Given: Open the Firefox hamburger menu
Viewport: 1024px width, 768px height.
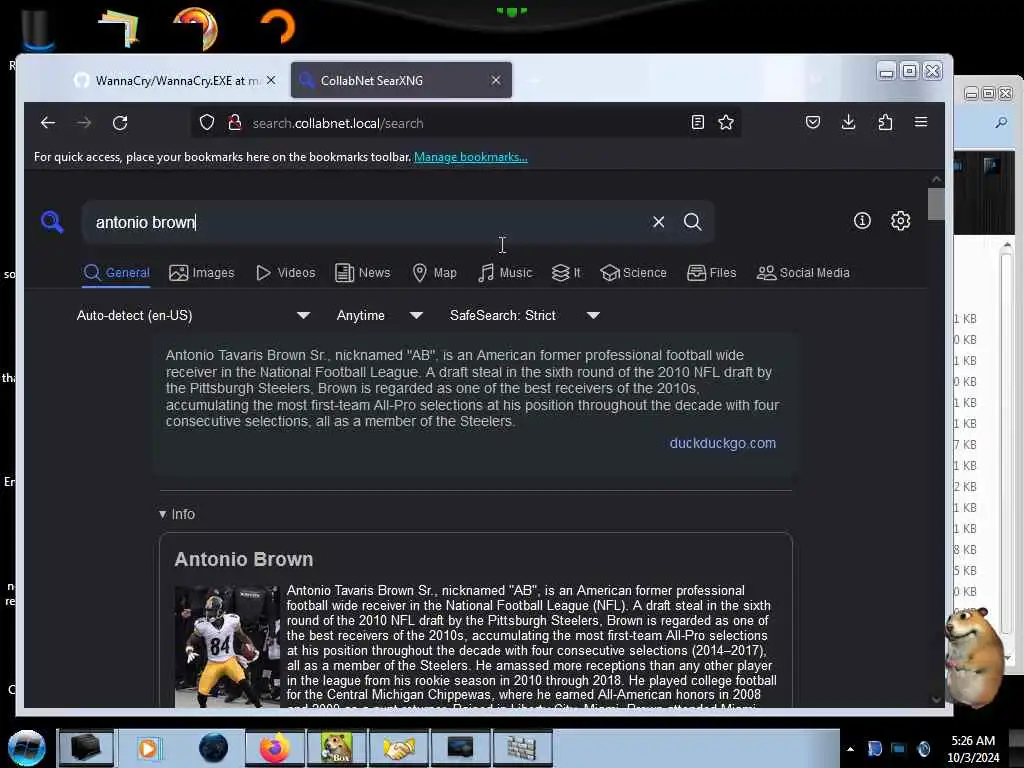Looking at the screenshot, I should point(921,122).
